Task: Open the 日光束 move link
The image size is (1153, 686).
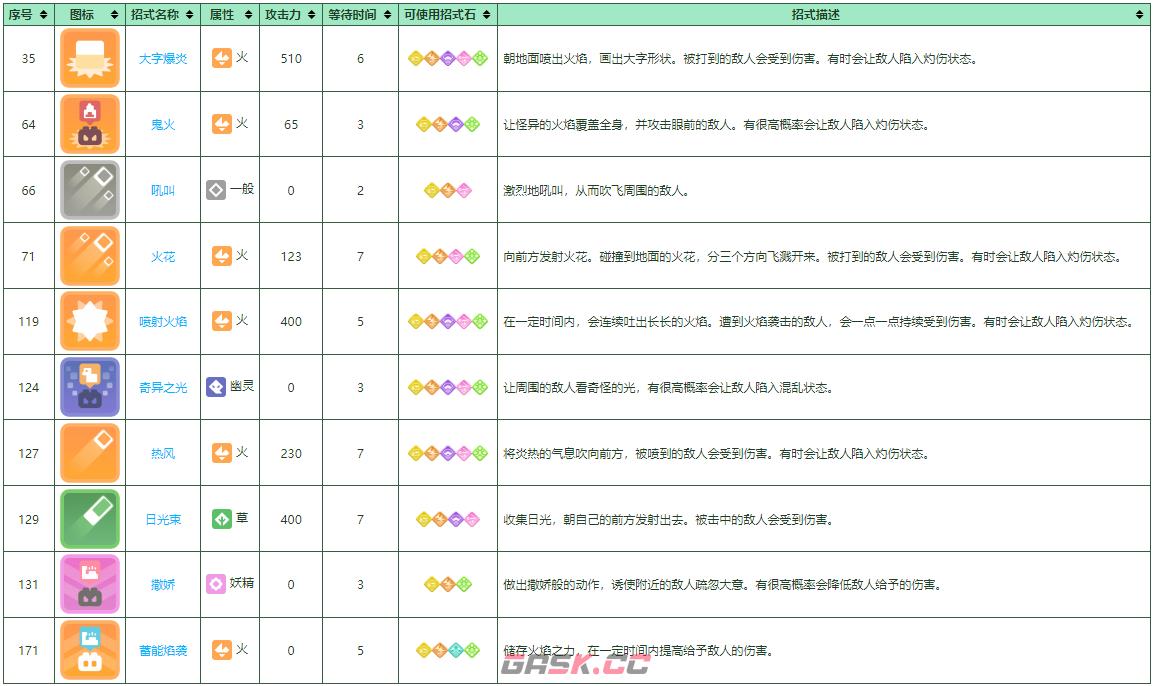Action: click(163, 519)
